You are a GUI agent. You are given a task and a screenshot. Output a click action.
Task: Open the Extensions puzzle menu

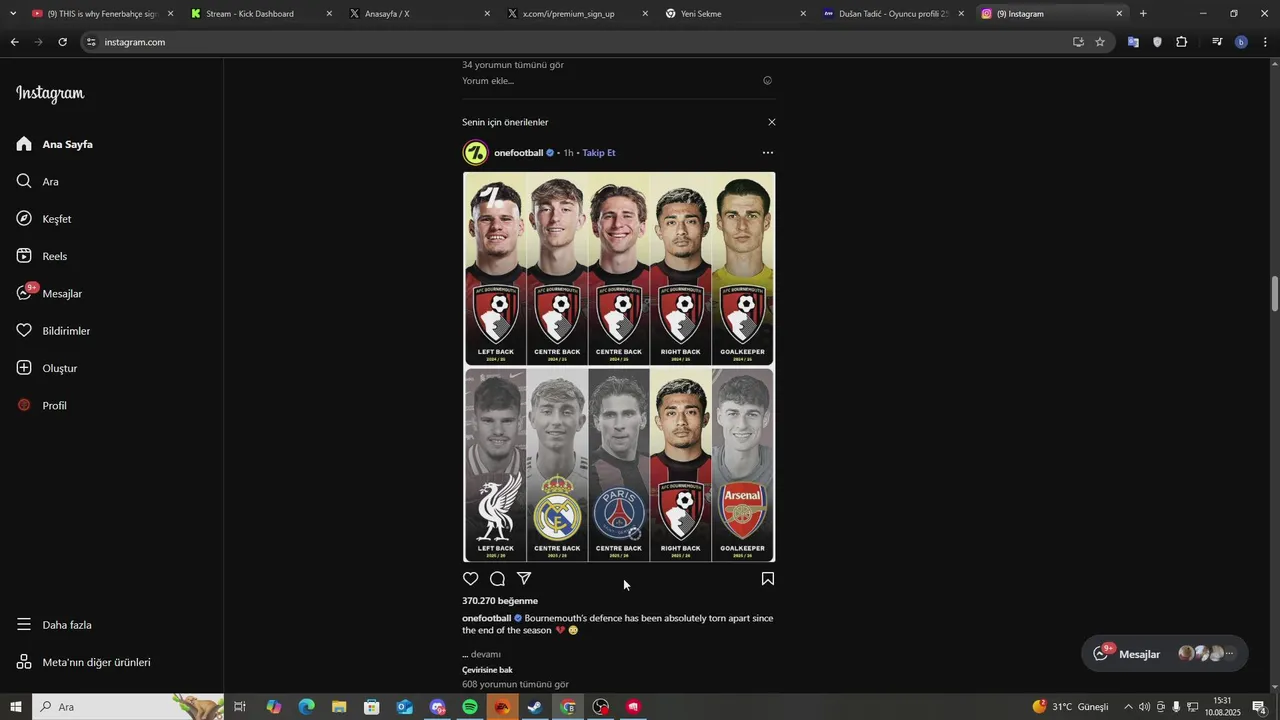[x=1182, y=42]
